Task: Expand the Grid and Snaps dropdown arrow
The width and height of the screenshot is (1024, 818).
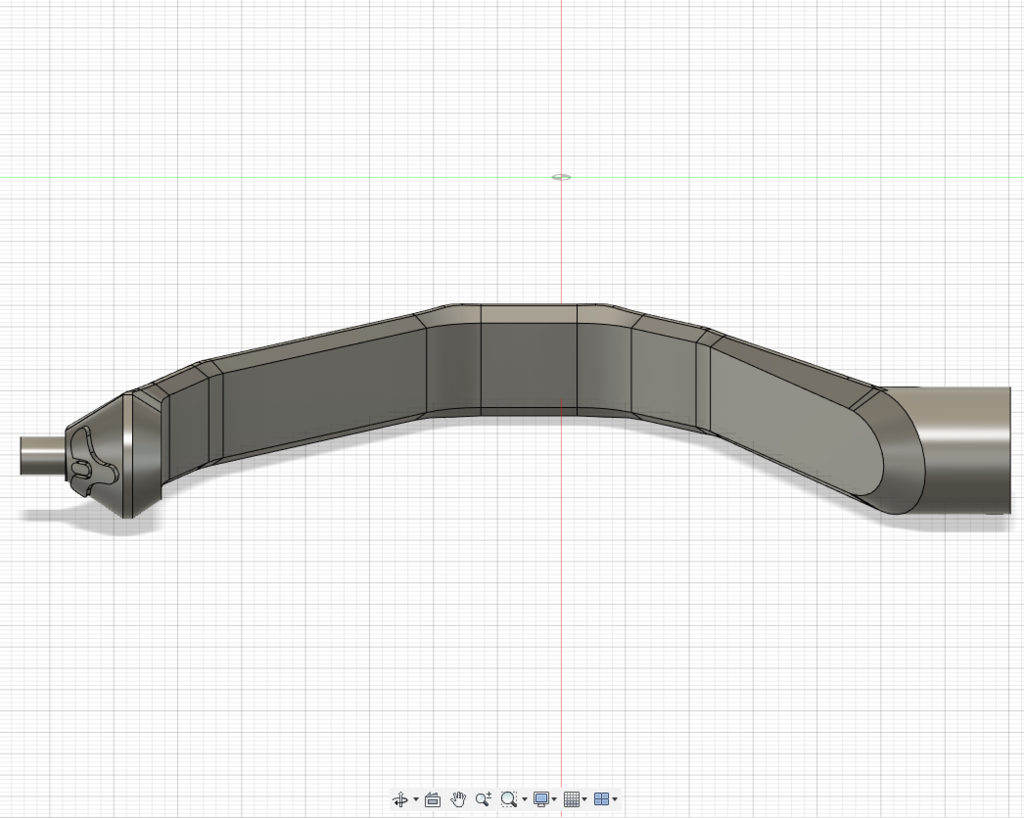Action: tap(584, 799)
